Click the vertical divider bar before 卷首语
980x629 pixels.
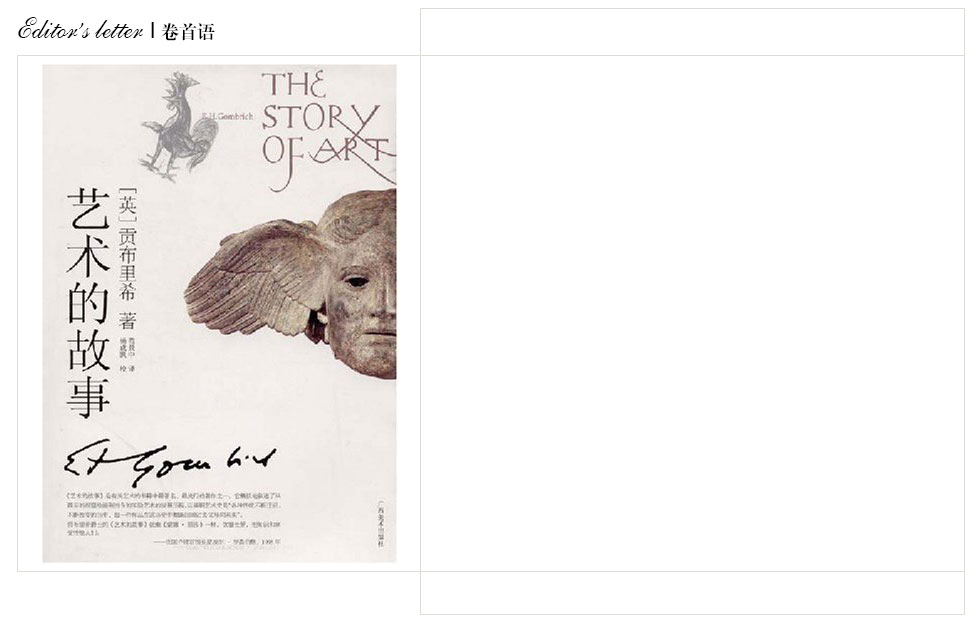(152, 30)
